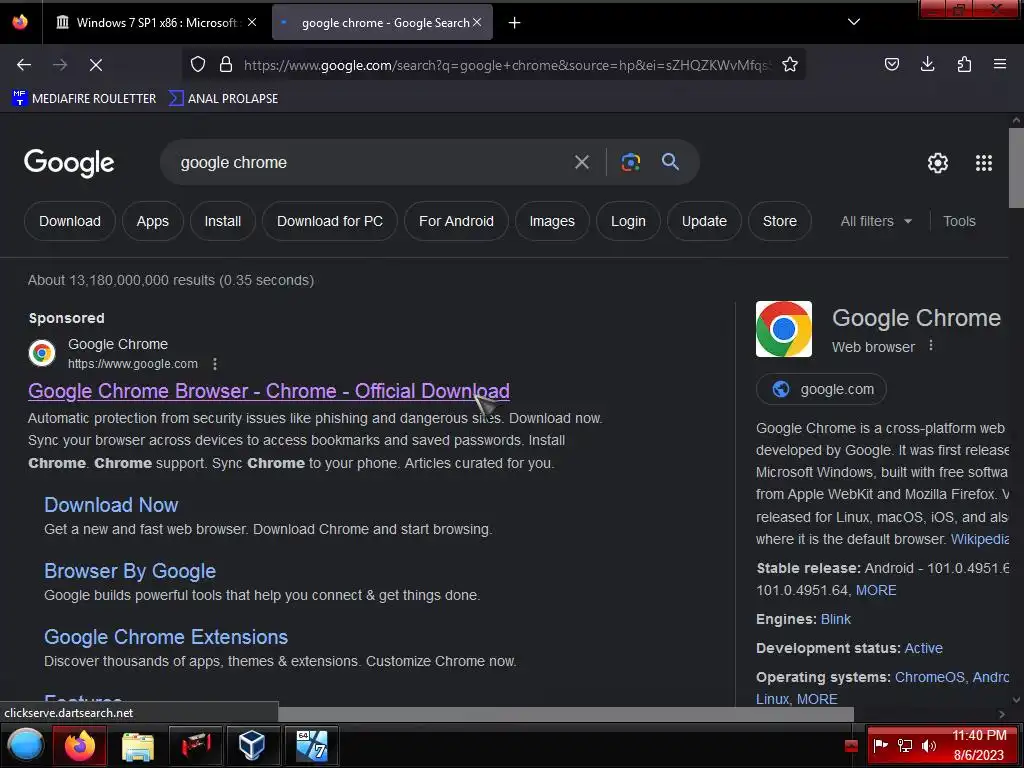
Task: Open the ChromeOS operating system link
Action: pos(929,677)
